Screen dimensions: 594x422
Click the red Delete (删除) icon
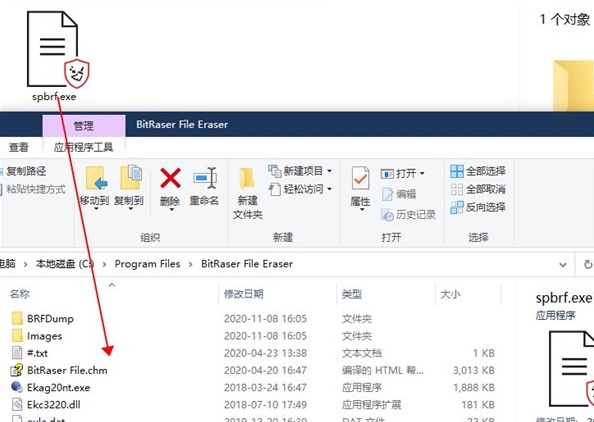[x=170, y=178]
